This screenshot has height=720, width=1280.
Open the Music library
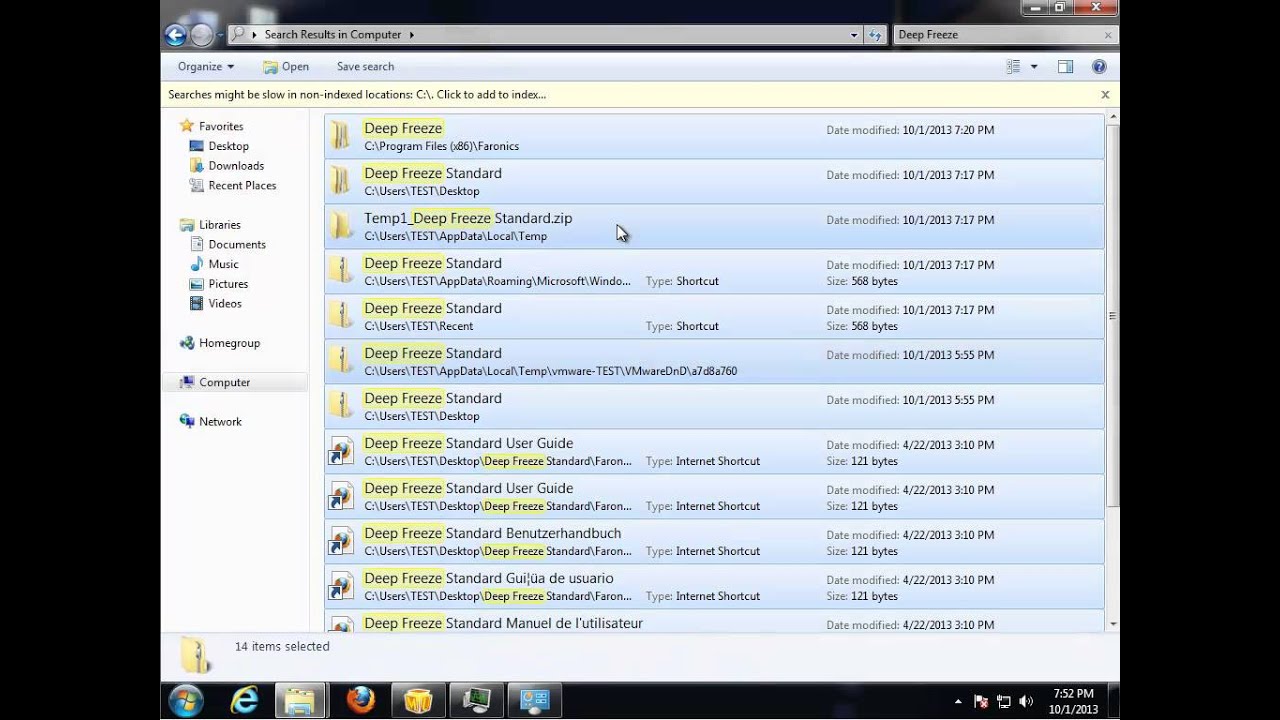click(223, 265)
